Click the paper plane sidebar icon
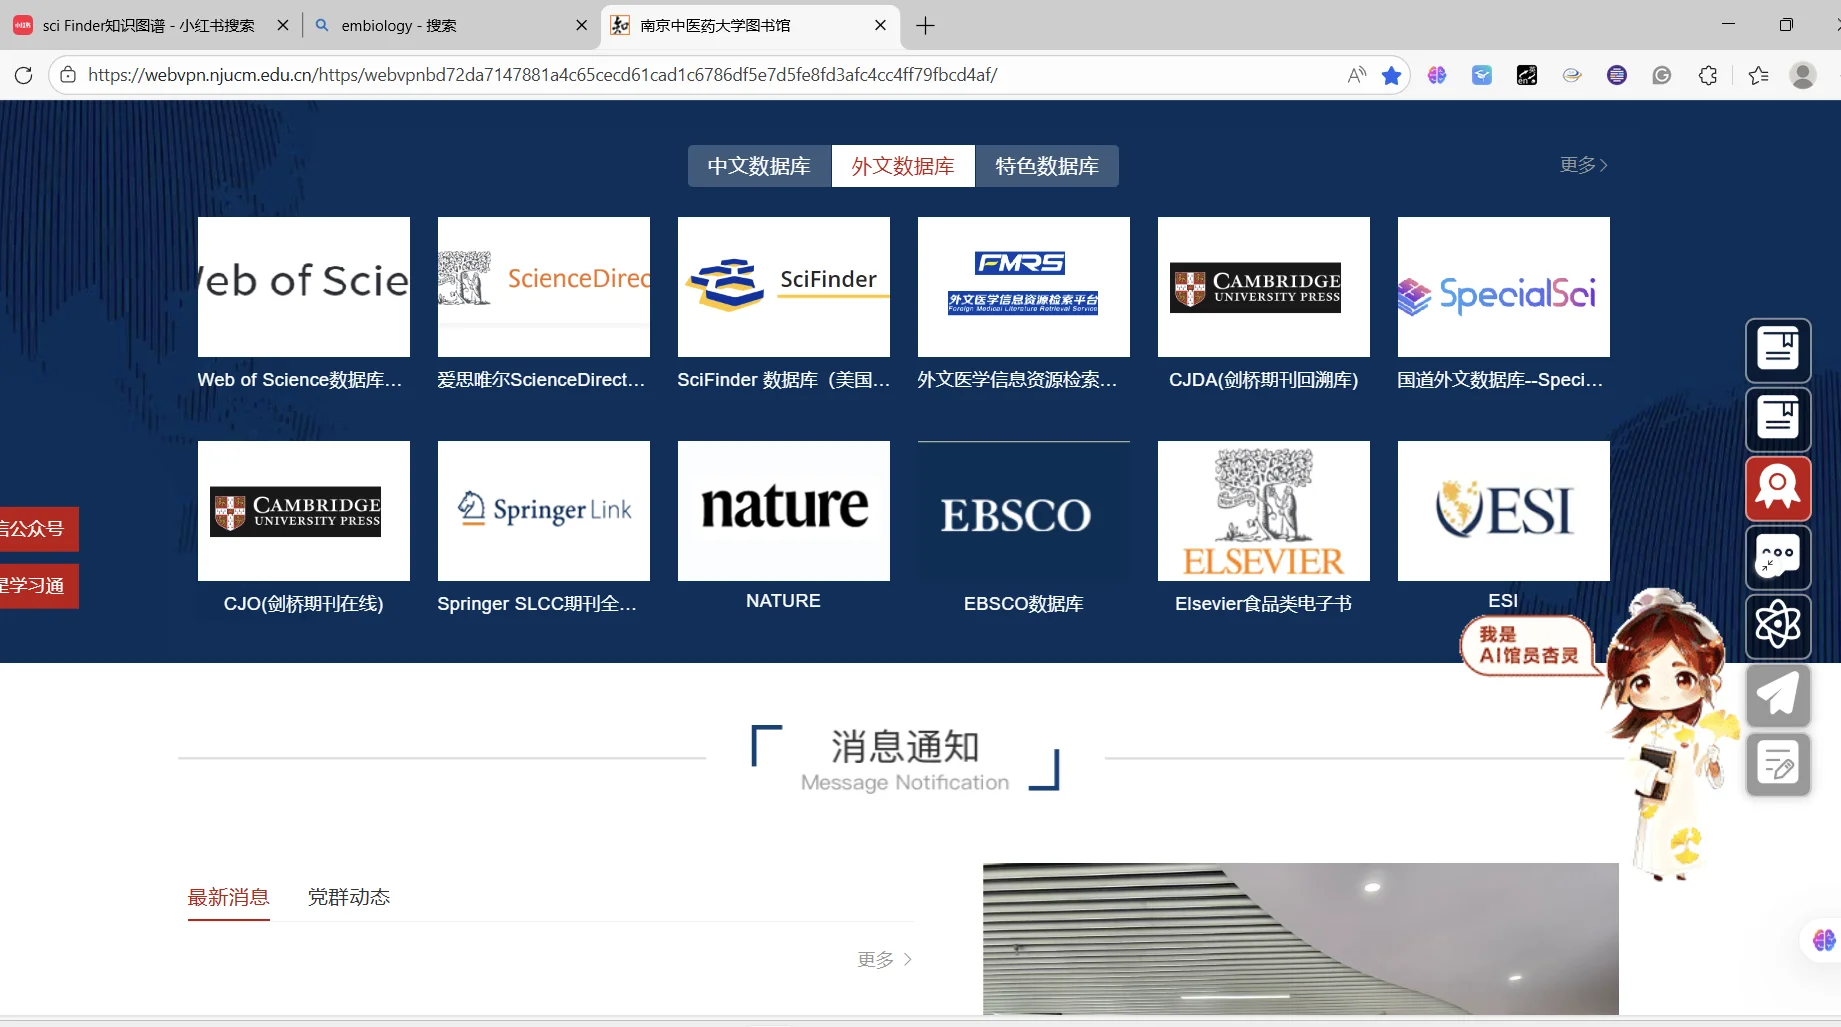Image resolution: width=1841 pixels, height=1027 pixels. click(x=1778, y=695)
